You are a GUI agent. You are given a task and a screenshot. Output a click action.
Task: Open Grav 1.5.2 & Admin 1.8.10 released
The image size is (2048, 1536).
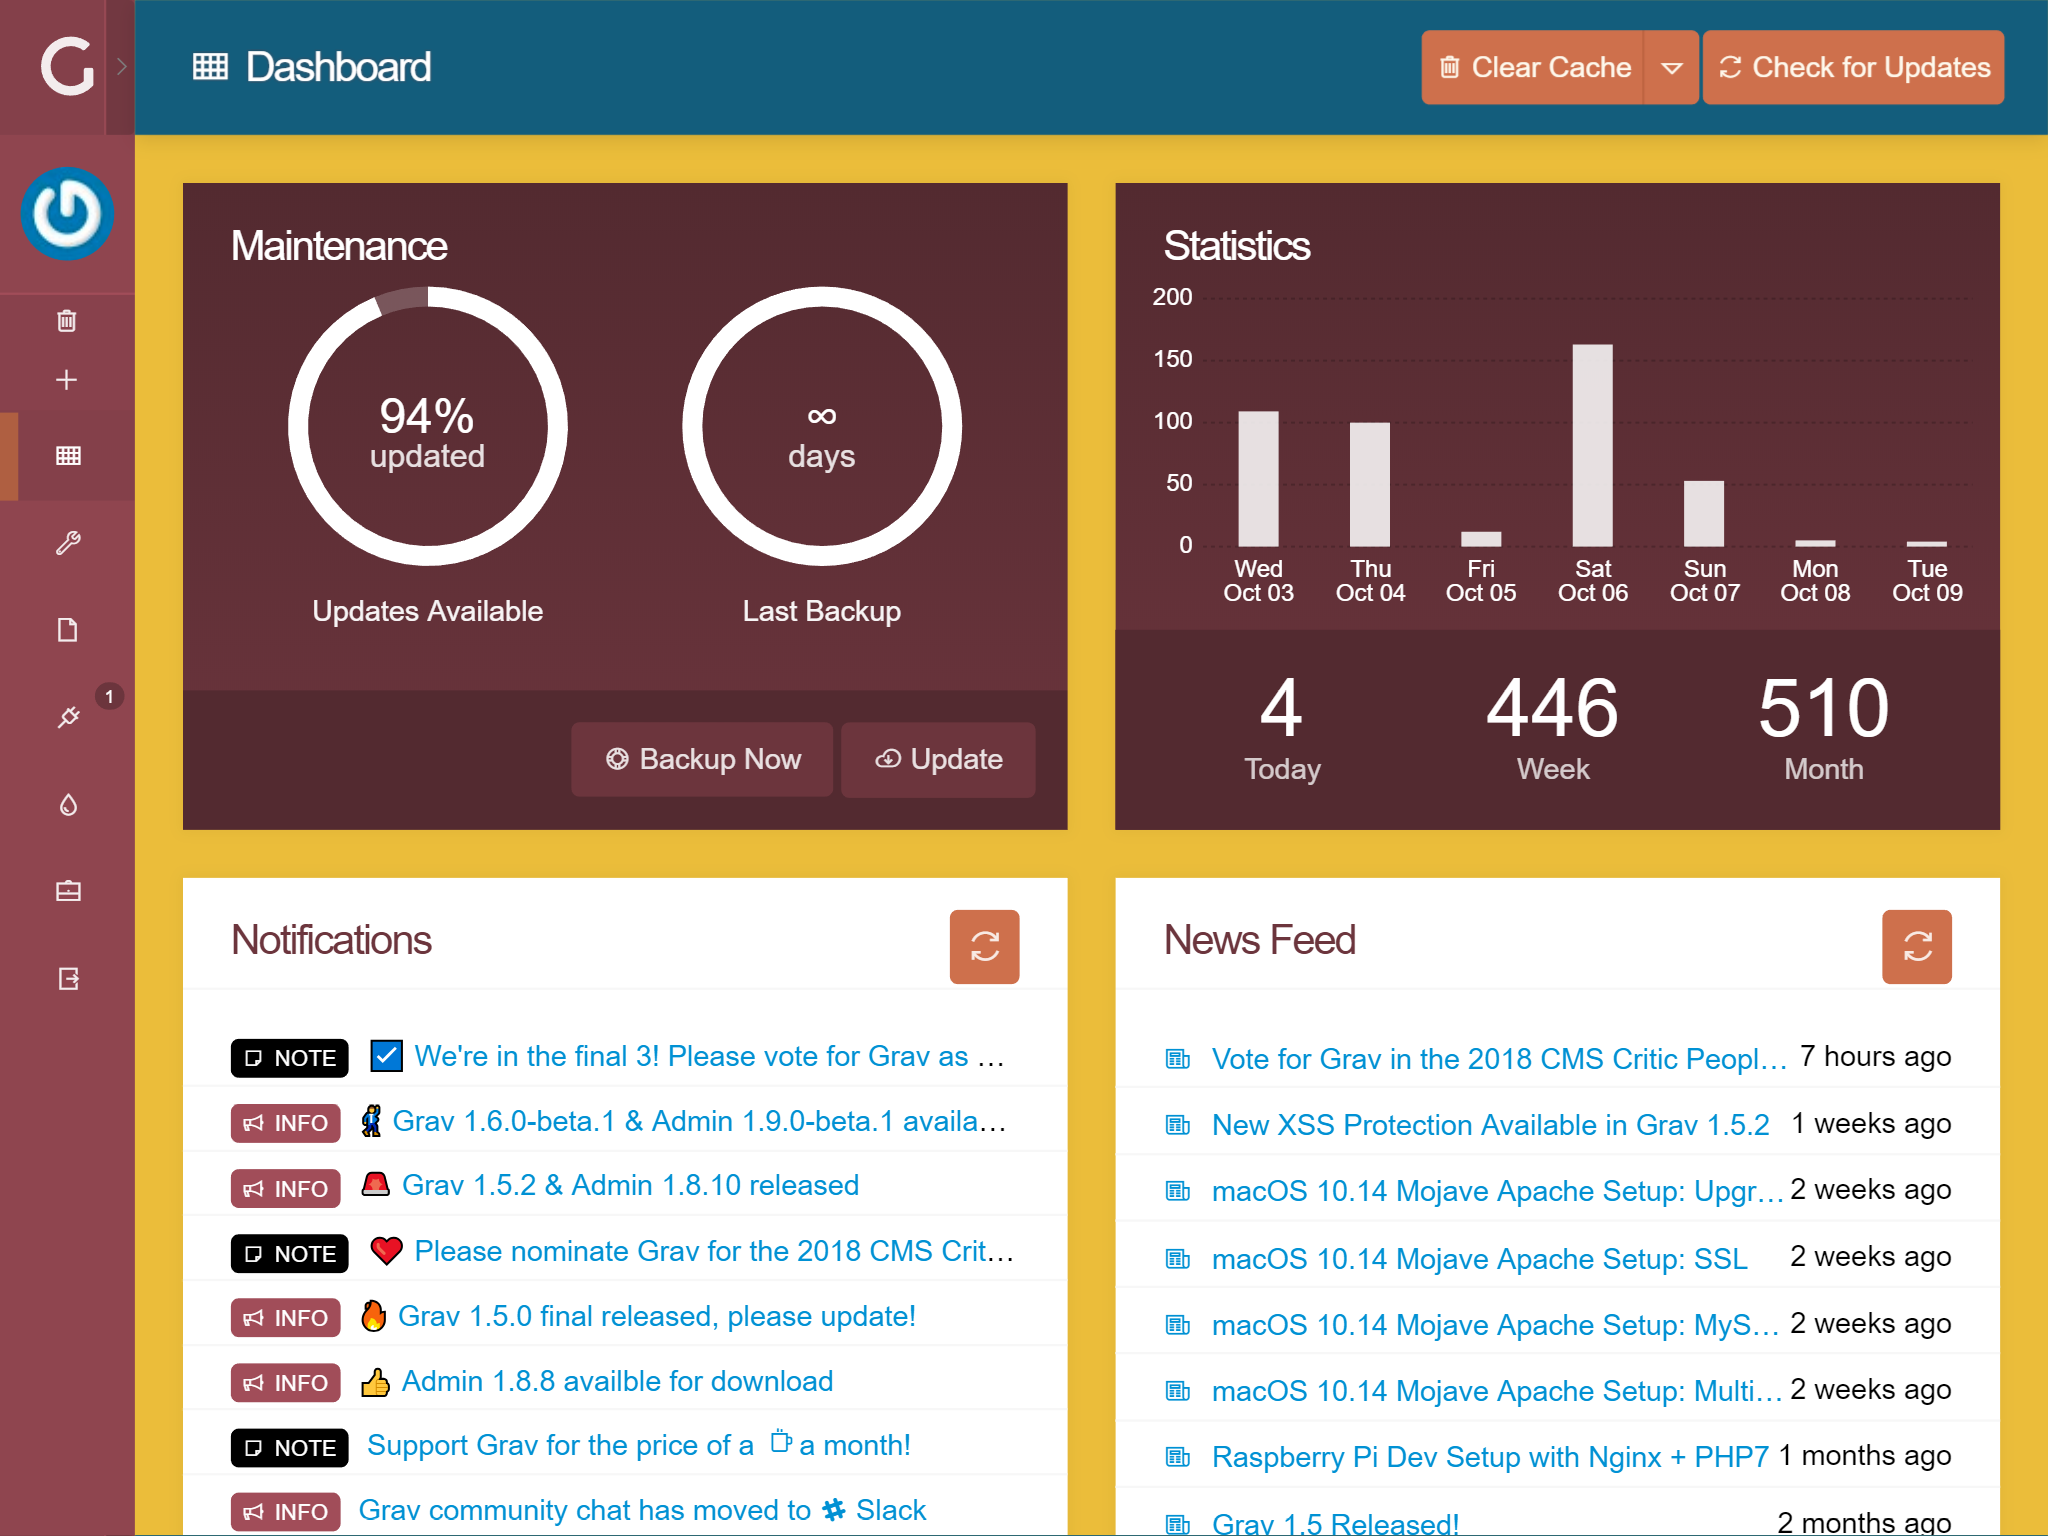click(630, 1186)
